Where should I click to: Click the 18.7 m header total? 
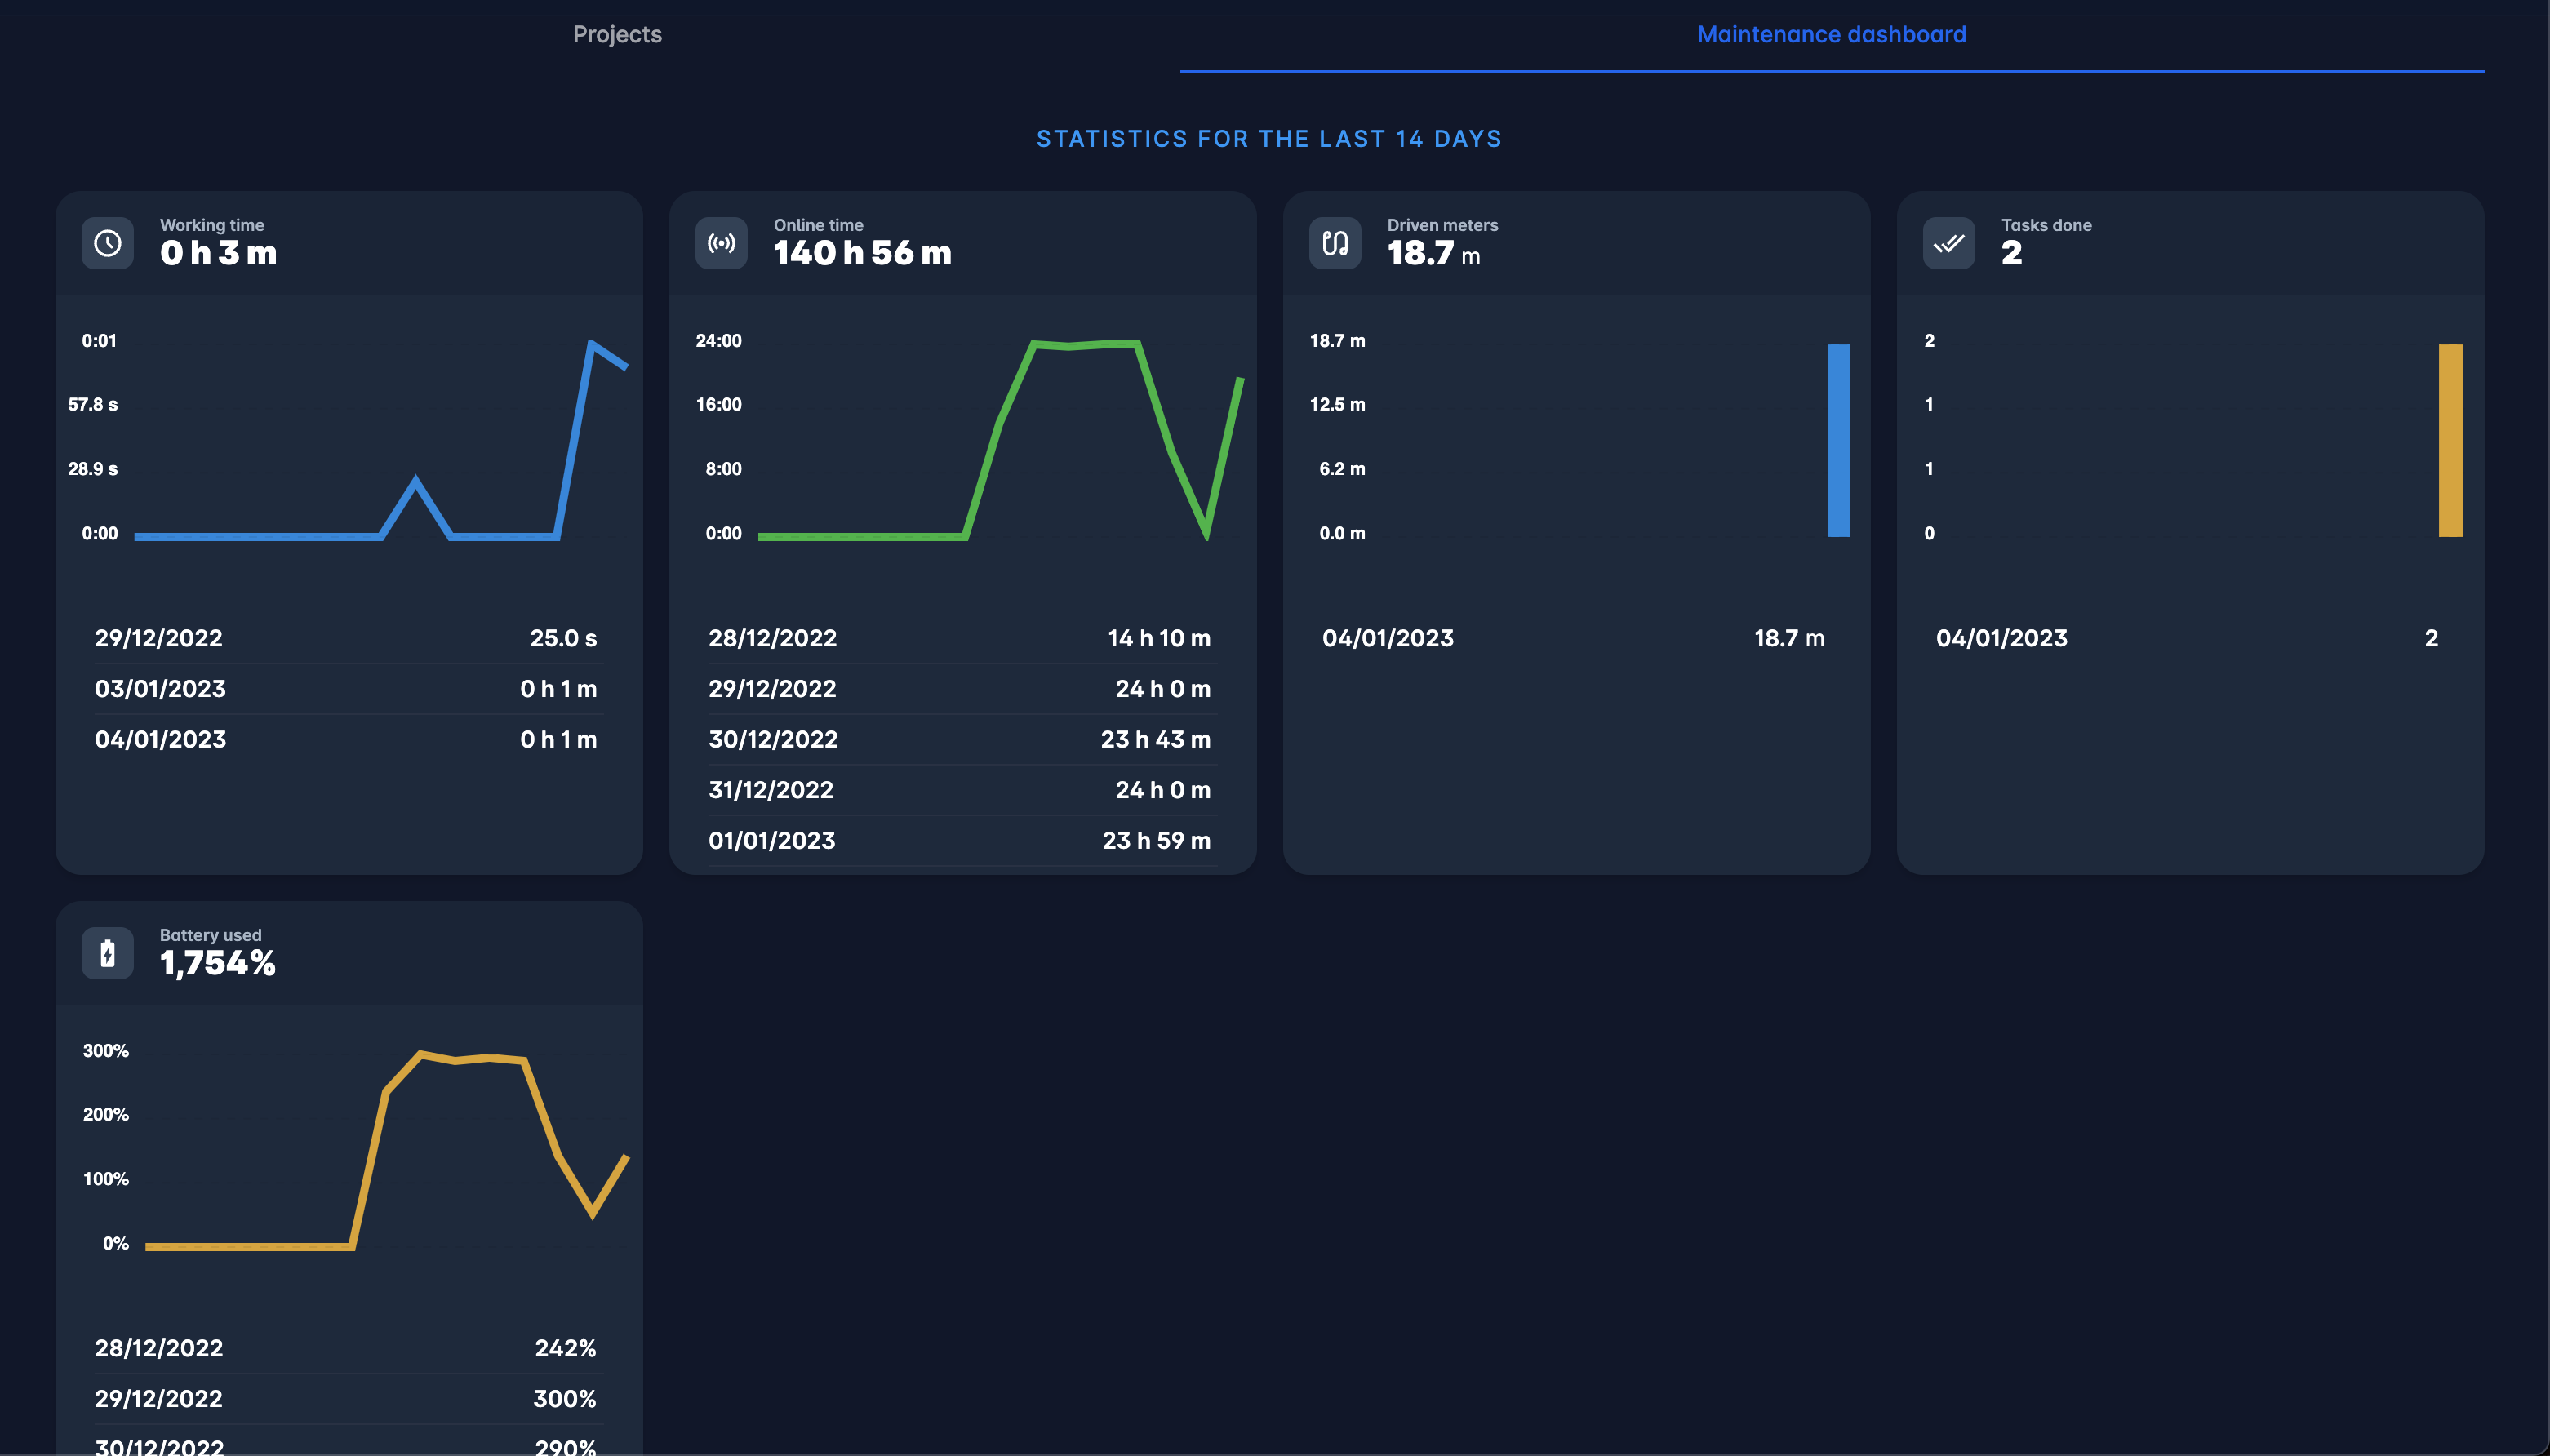[1434, 253]
